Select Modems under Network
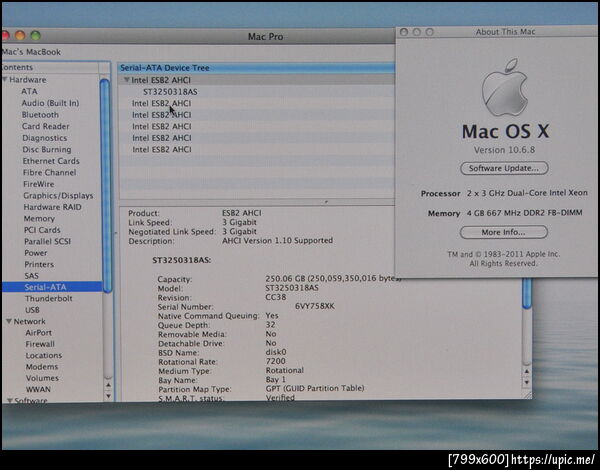This screenshot has width=600, height=470. pos(42,366)
